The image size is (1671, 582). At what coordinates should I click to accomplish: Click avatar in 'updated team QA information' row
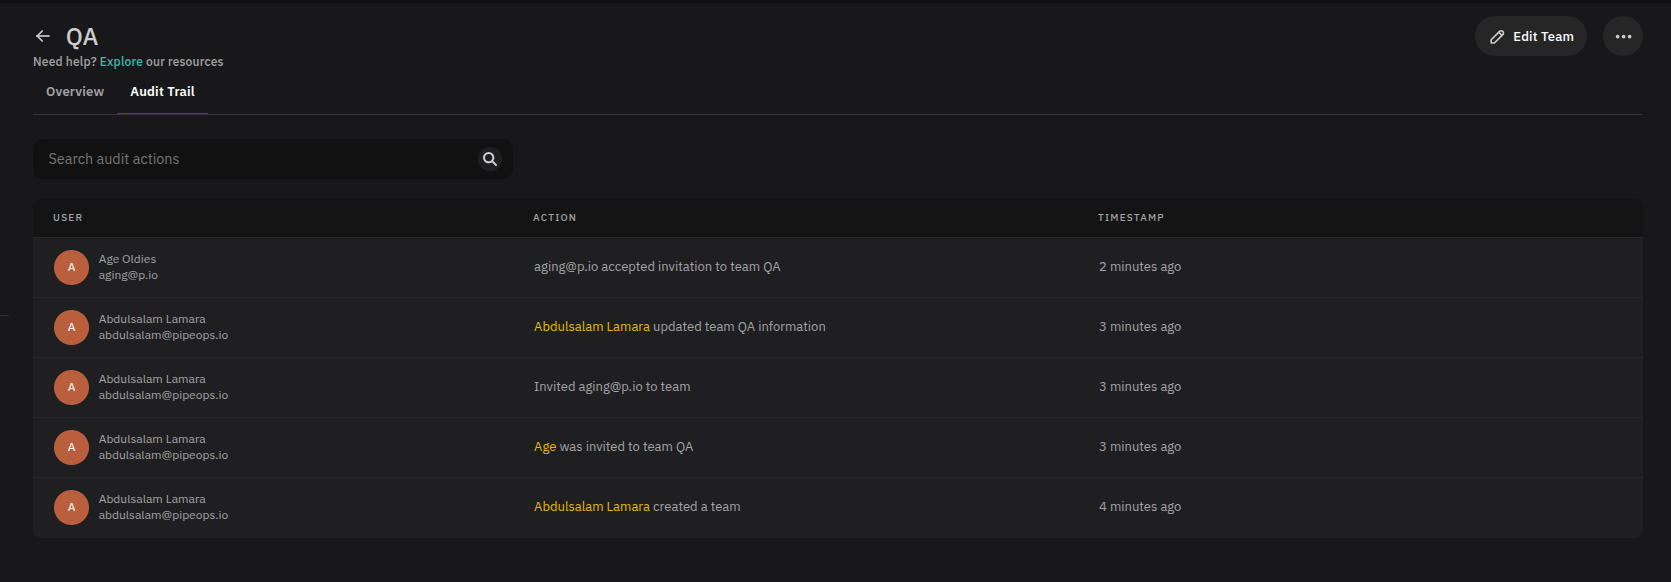point(71,327)
